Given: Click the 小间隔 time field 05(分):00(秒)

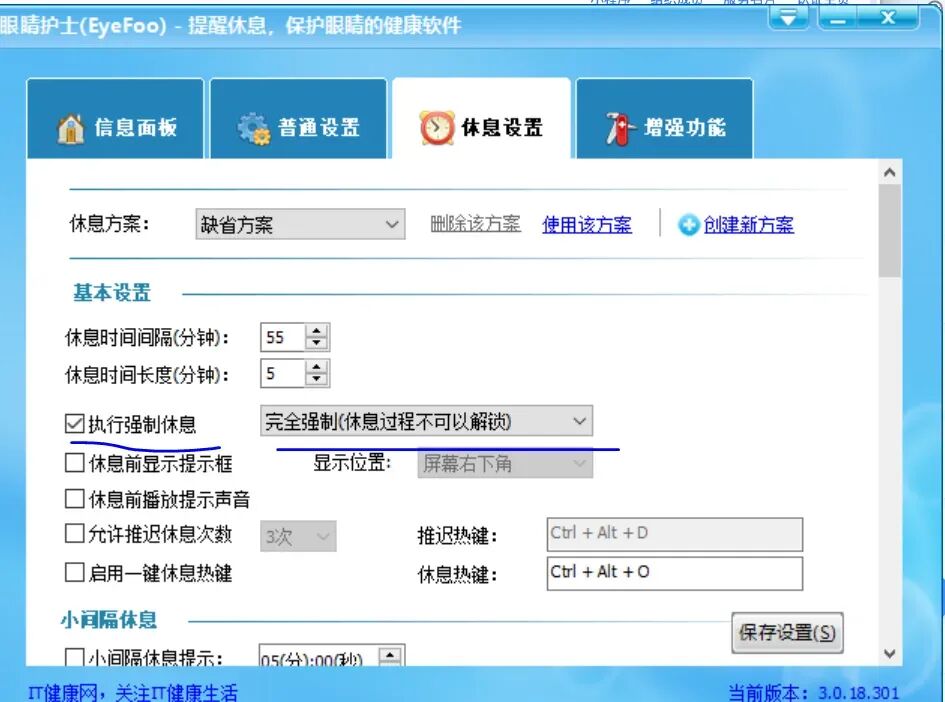Looking at the screenshot, I should [319, 657].
